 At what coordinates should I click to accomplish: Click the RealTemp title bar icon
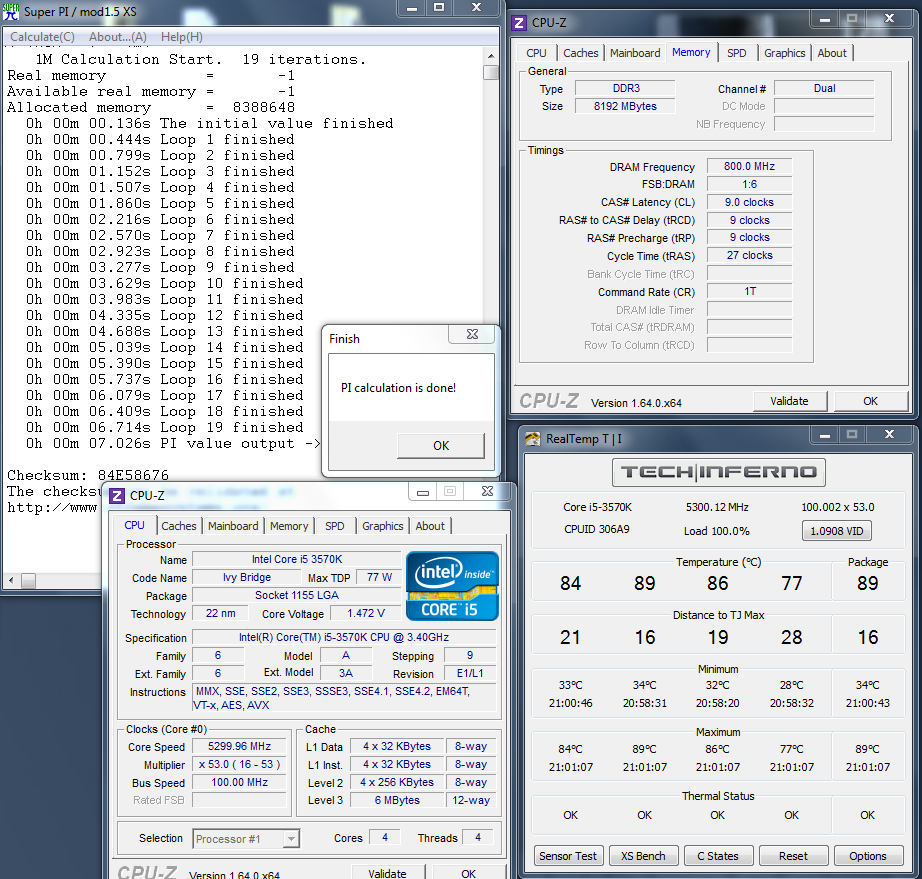(532, 439)
